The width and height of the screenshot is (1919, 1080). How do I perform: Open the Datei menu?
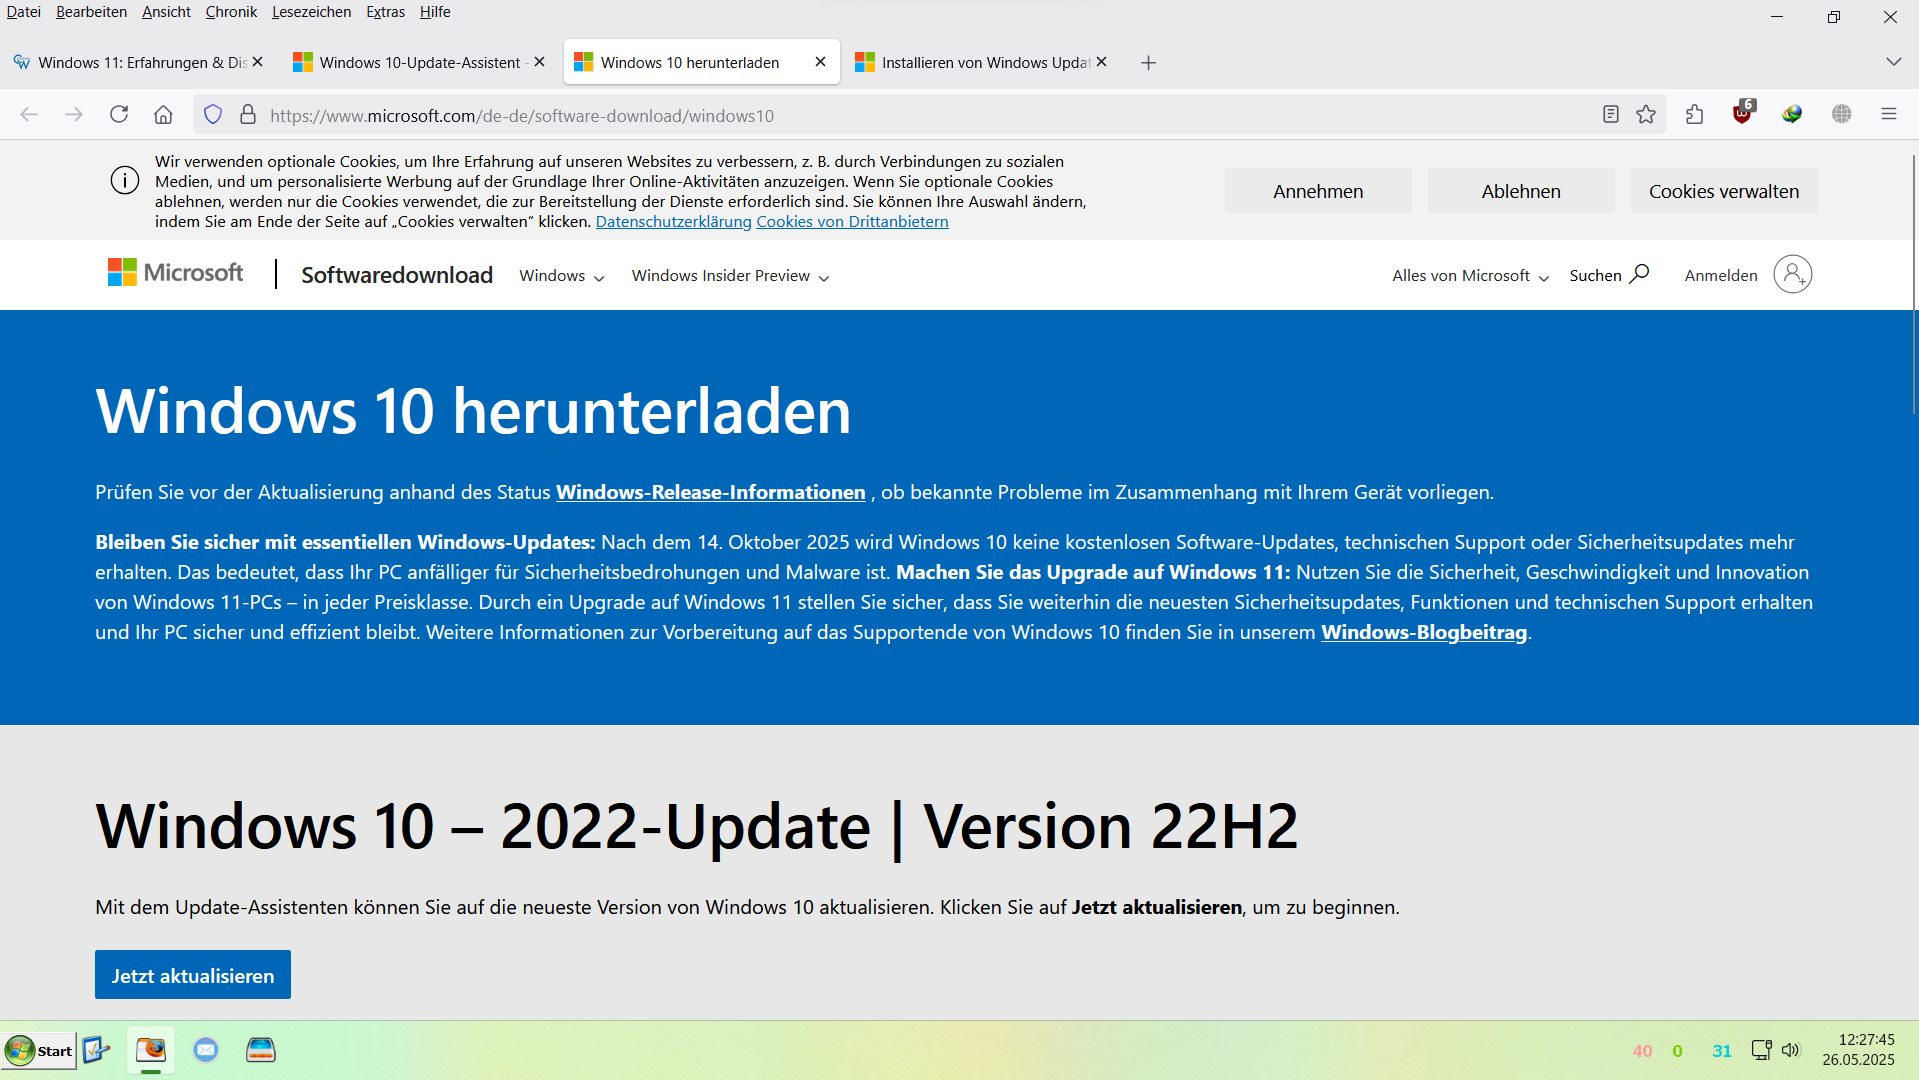click(23, 12)
